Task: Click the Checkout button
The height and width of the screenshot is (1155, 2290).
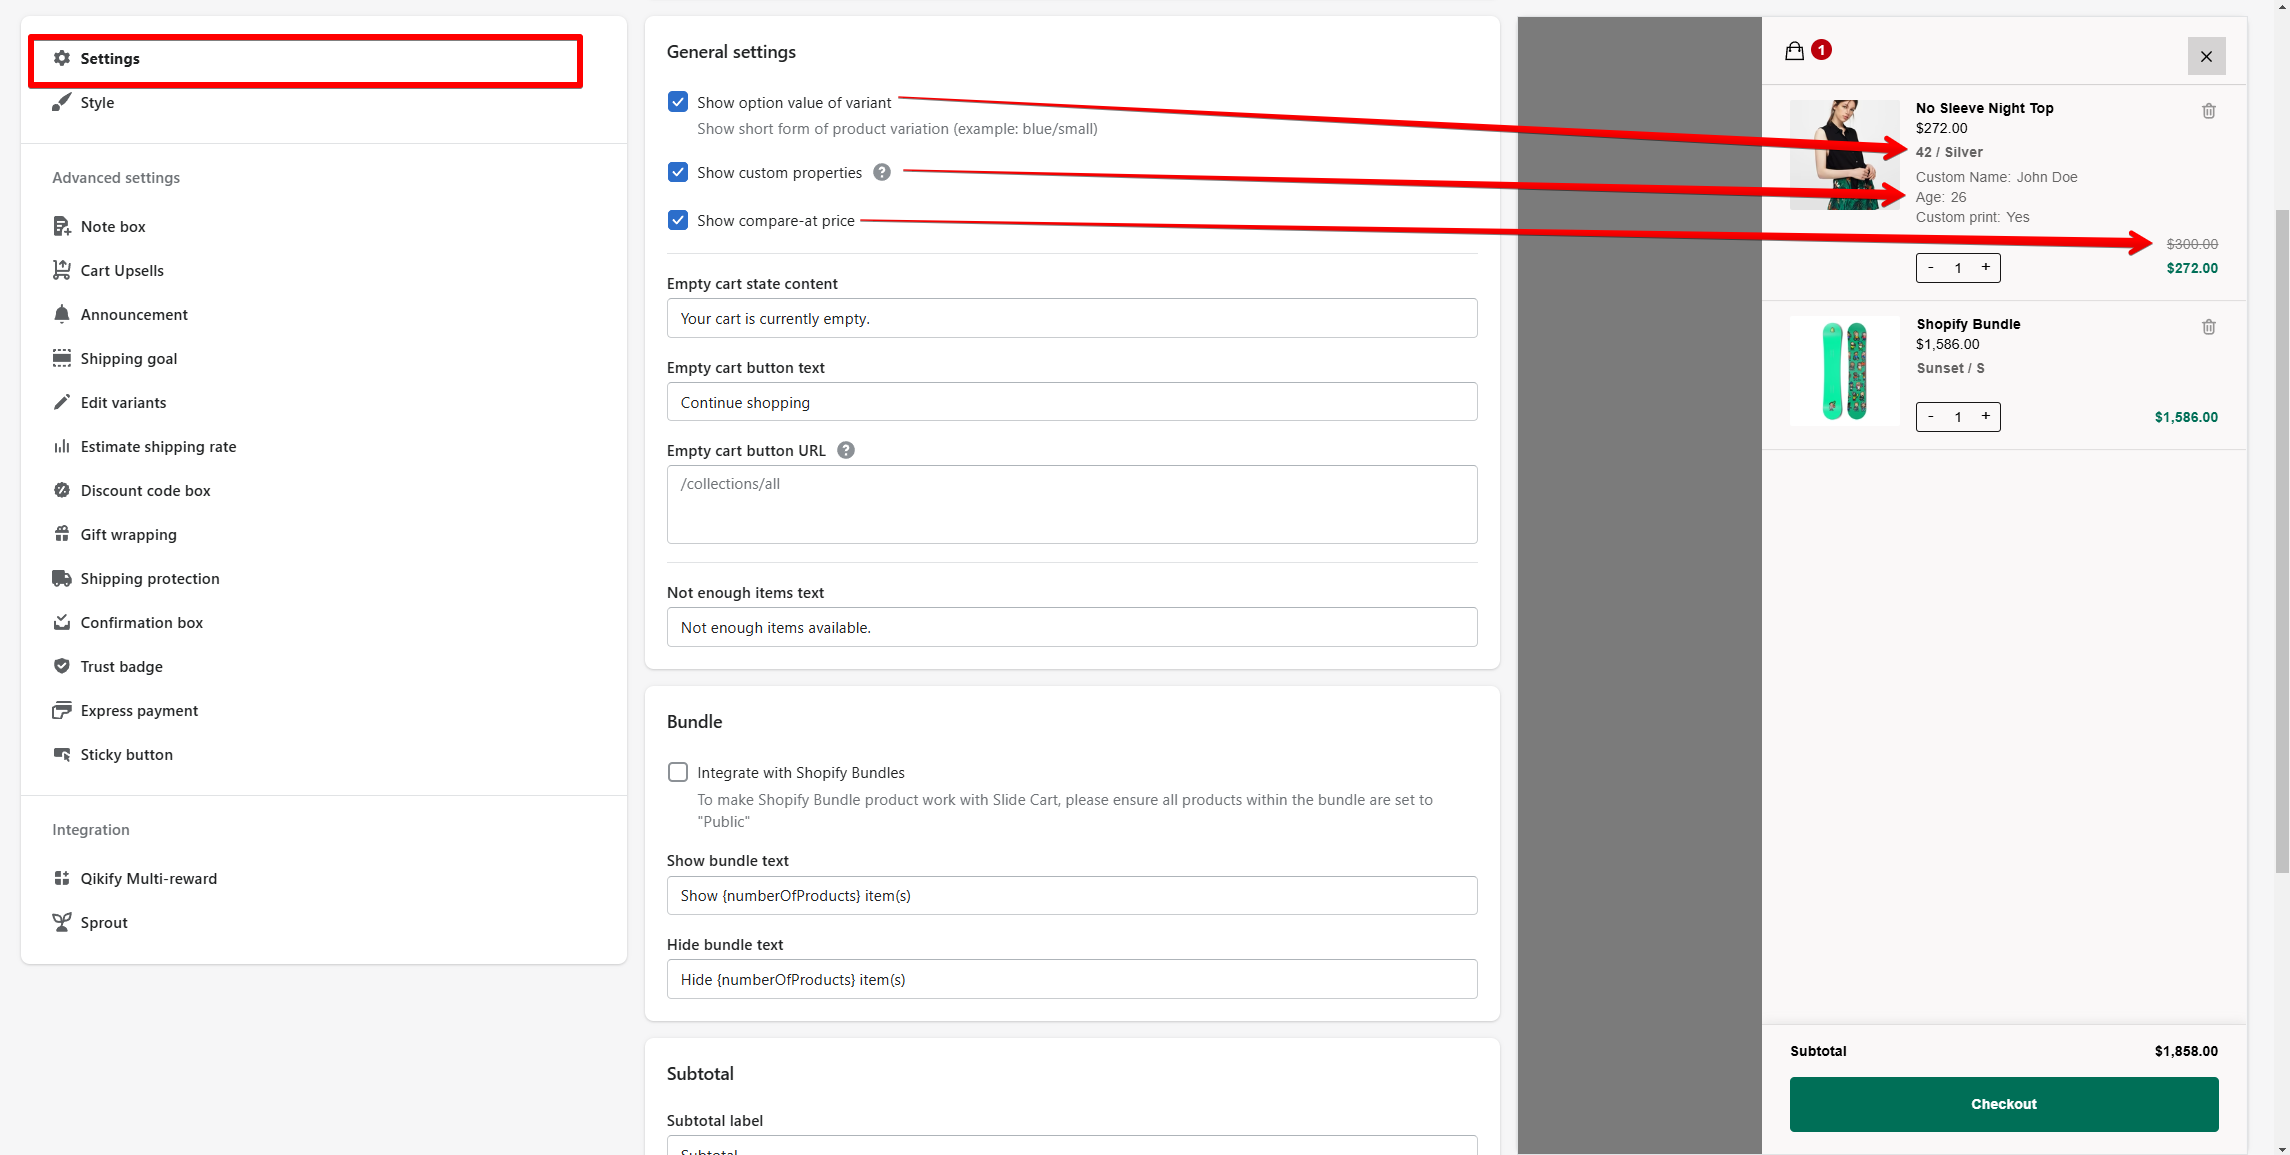Action: (2003, 1104)
